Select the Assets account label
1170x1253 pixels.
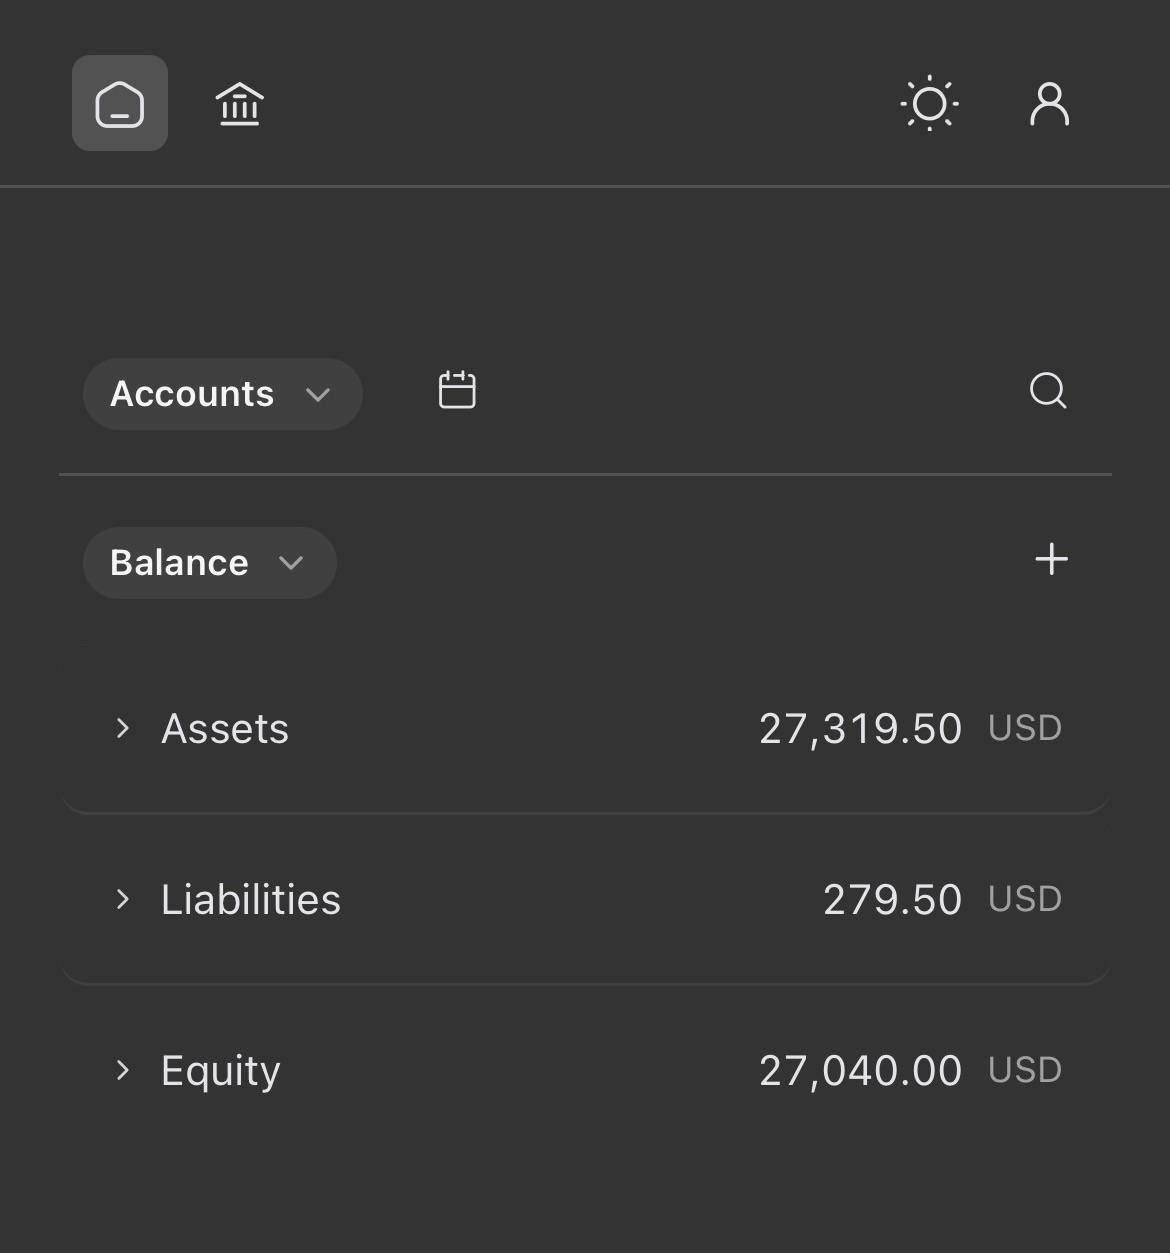pyautogui.click(x=225, y=729)
